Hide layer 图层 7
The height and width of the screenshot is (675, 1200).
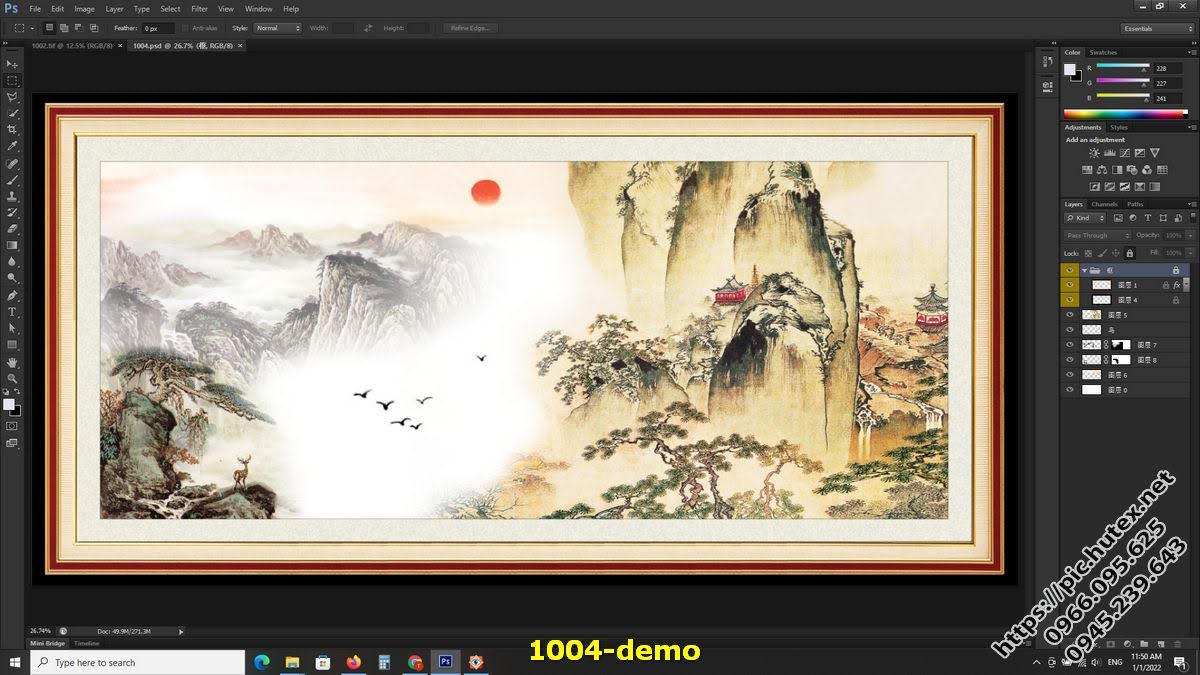(x=1070, y=345)
